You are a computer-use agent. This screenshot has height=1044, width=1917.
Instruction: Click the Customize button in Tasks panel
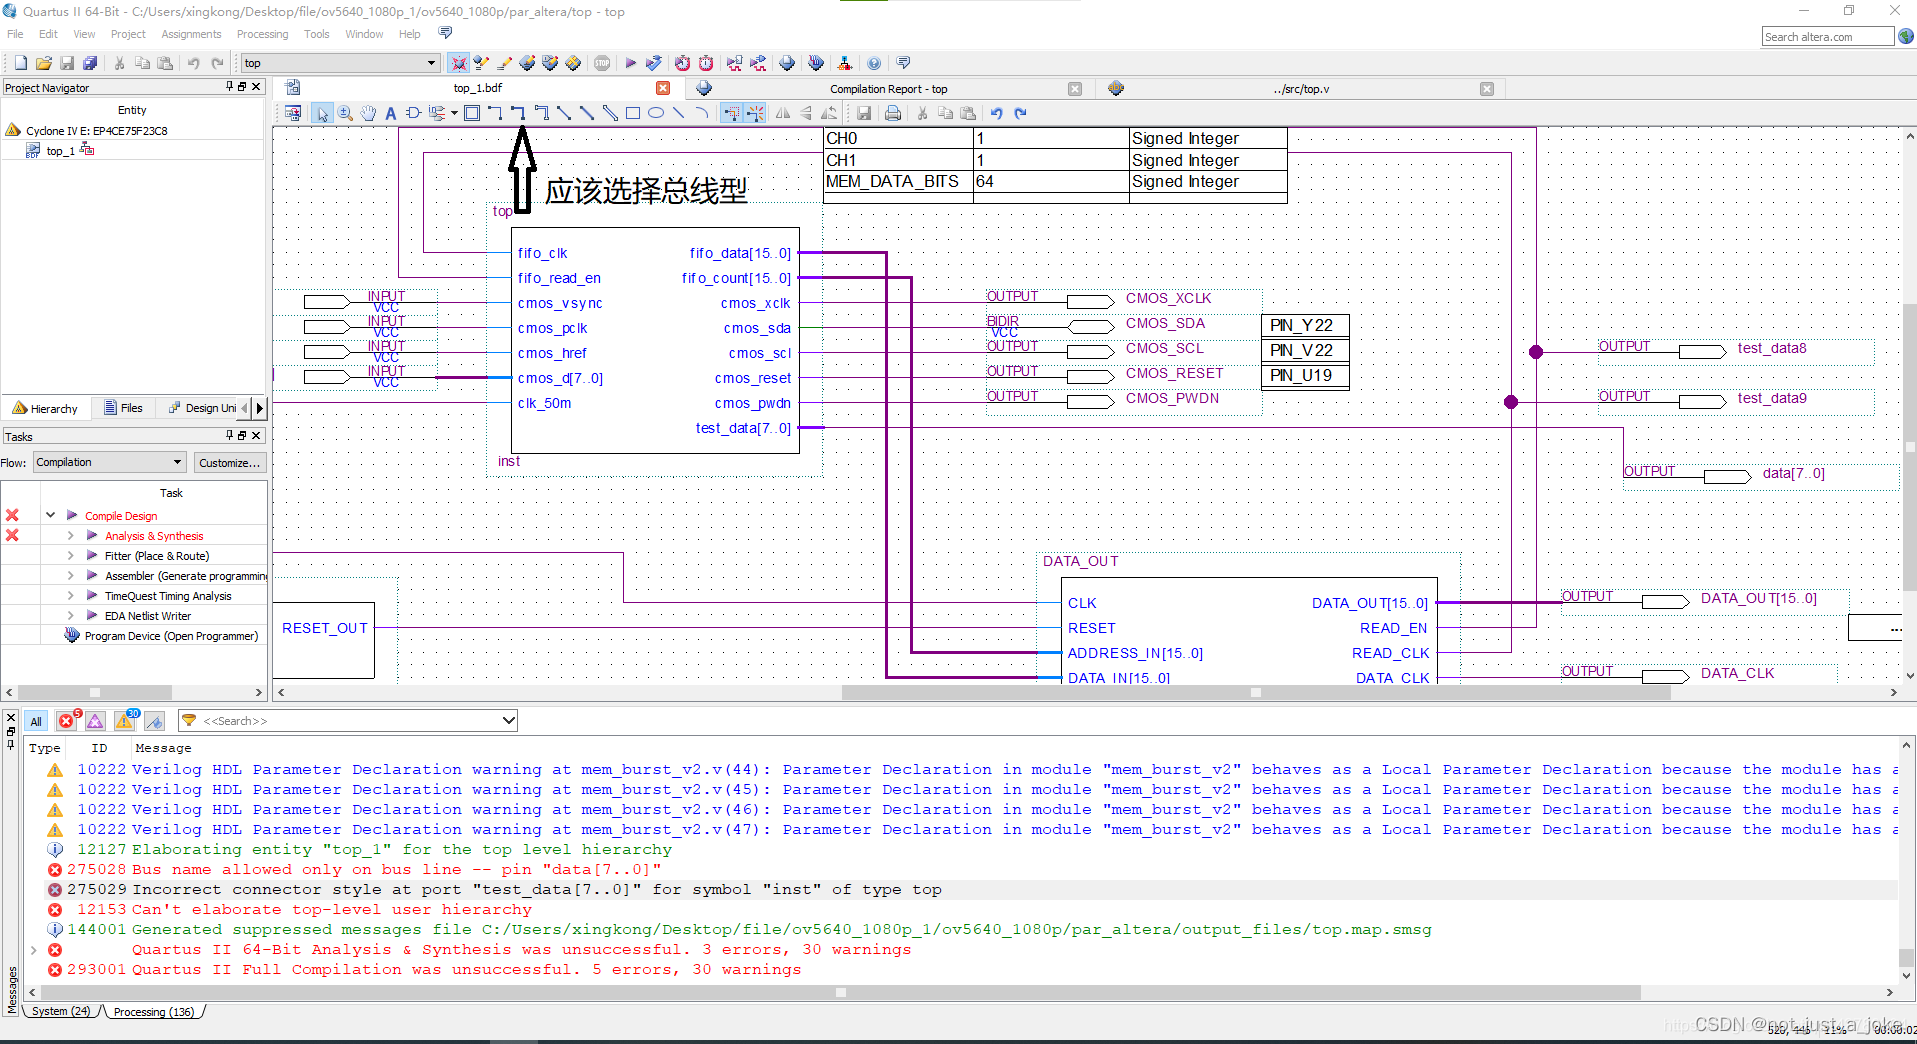(x=230, y=462)
